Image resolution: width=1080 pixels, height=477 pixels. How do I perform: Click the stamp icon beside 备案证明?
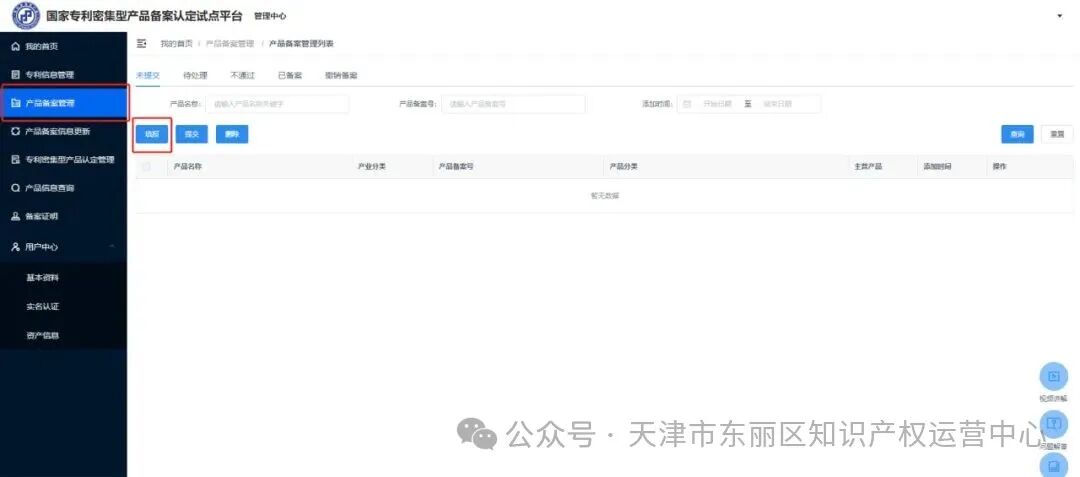tap(16, 215)
